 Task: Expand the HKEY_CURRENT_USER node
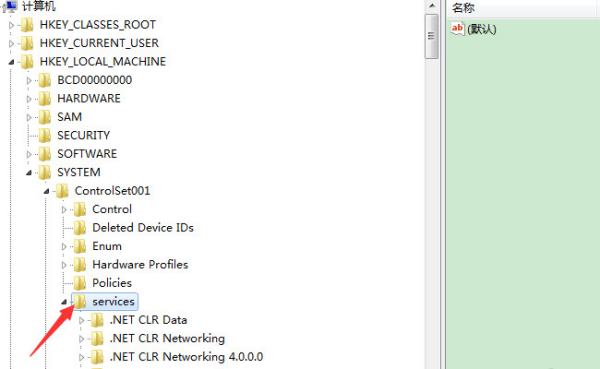tap(11, 44)
